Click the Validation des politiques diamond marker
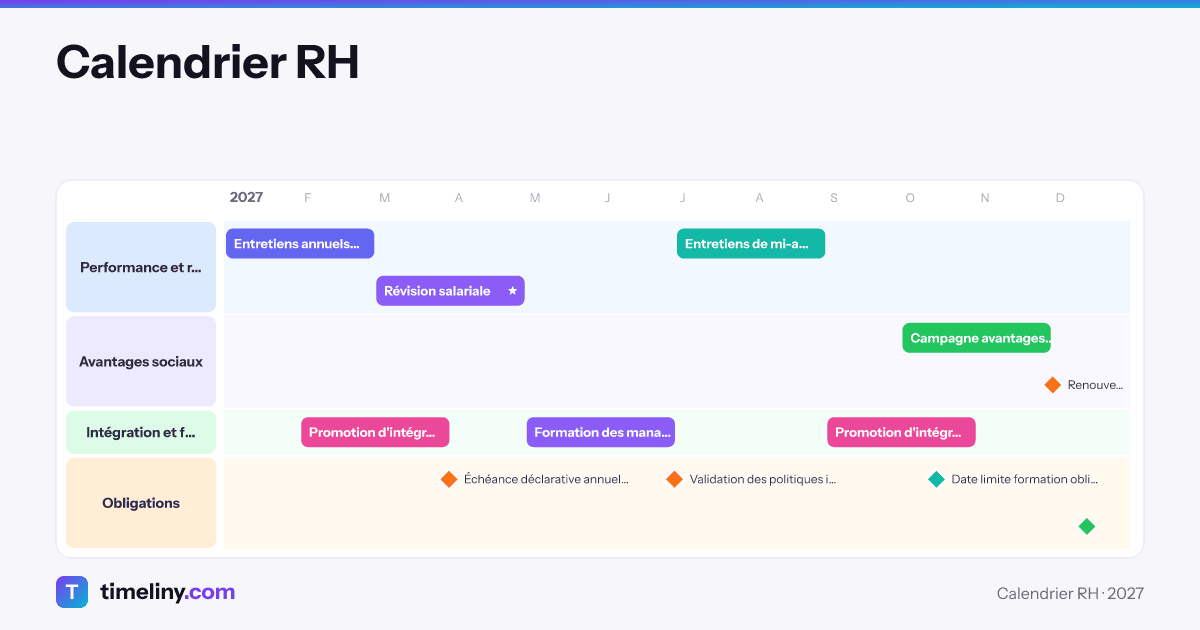 (x=675, y=479)
